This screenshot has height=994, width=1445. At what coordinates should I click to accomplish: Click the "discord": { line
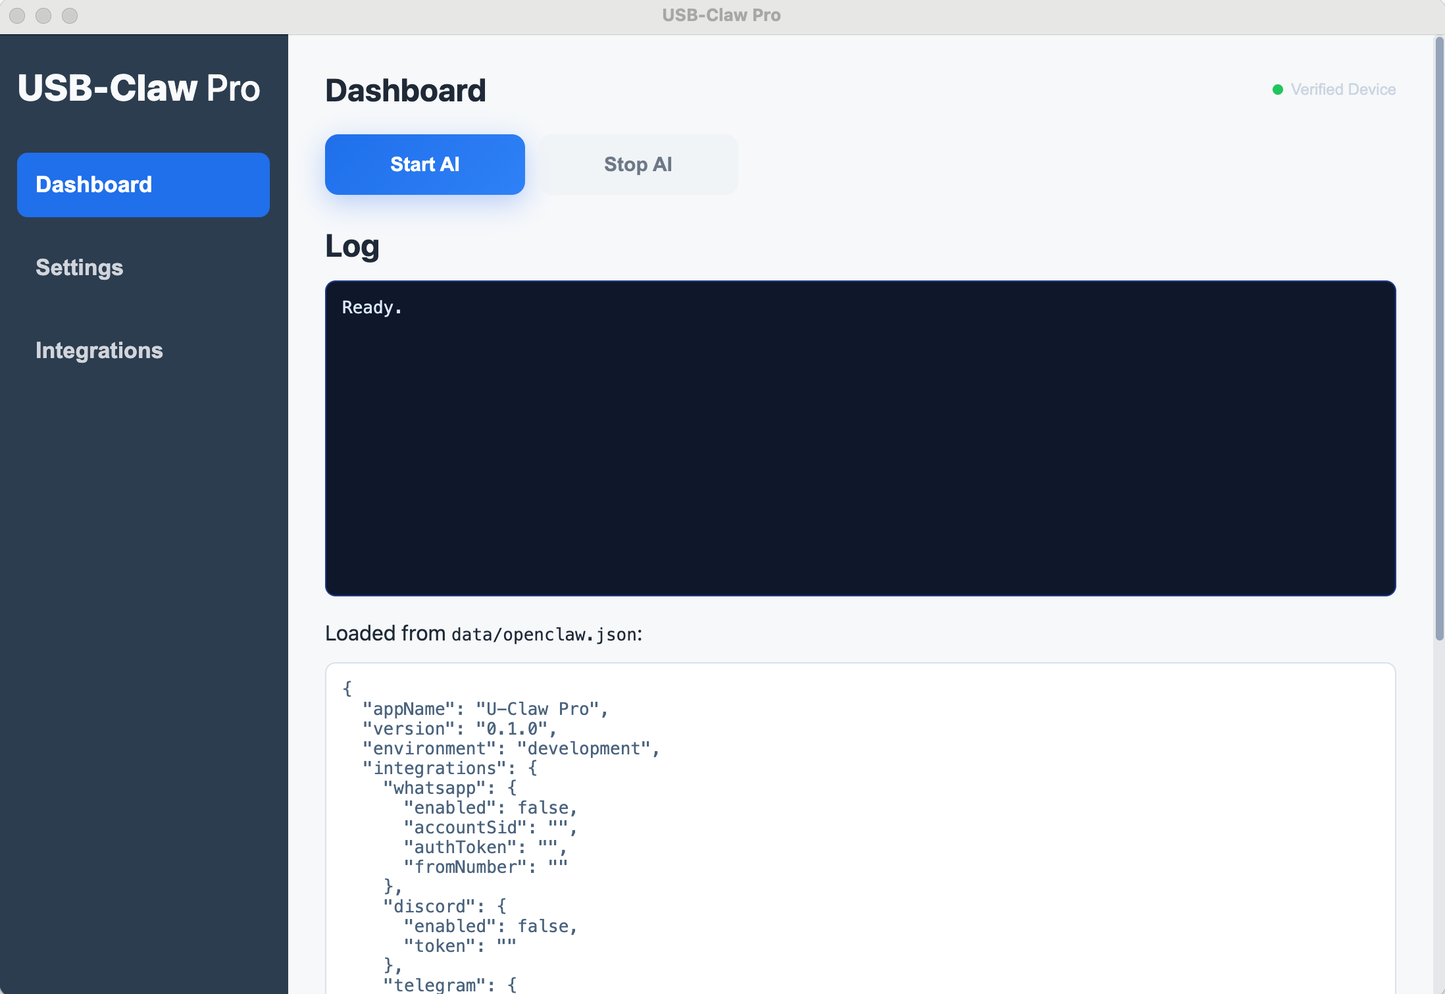445,907
